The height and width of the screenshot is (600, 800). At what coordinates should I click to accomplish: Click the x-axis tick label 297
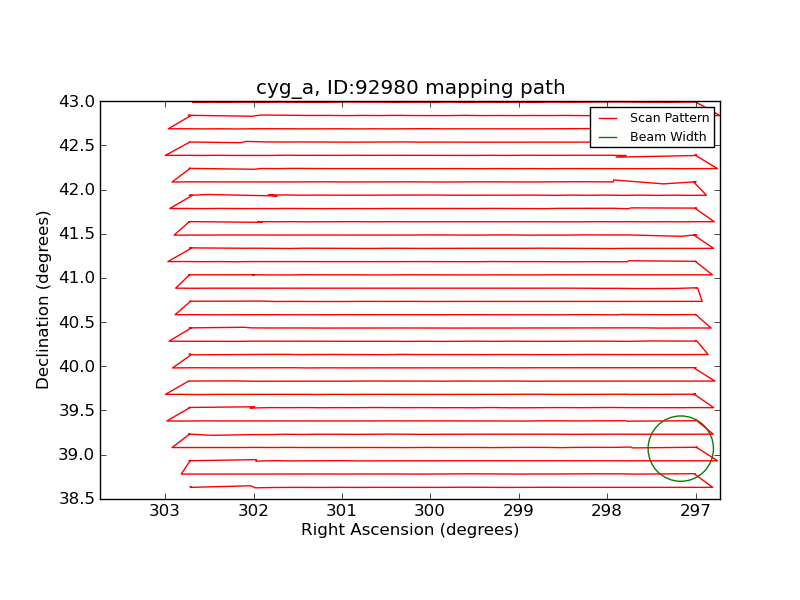tap(696, 511)
